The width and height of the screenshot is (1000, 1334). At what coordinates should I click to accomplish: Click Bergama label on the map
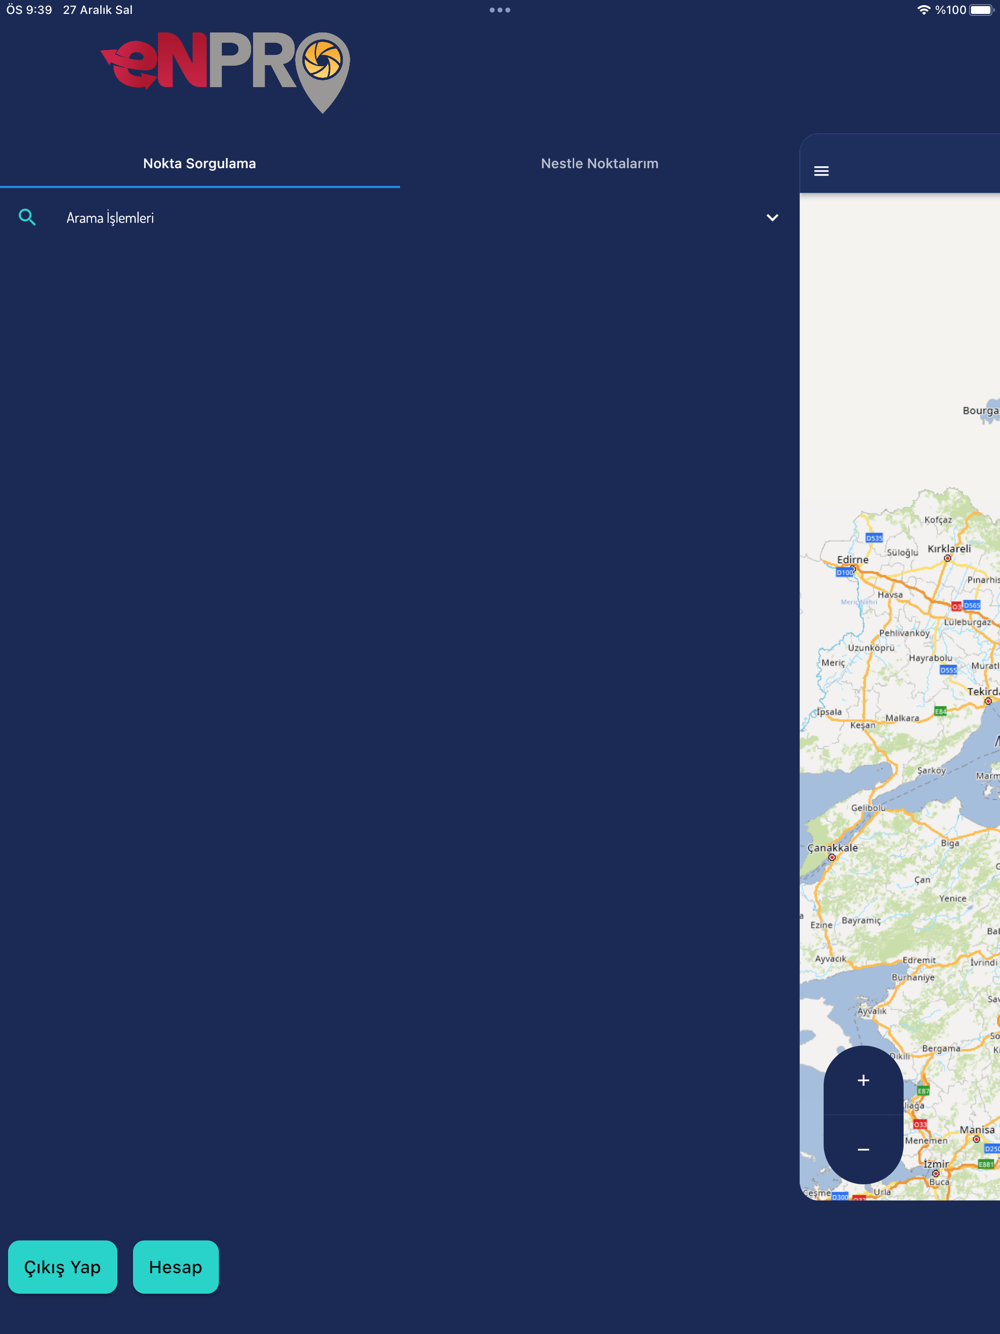coord(941,1048)
